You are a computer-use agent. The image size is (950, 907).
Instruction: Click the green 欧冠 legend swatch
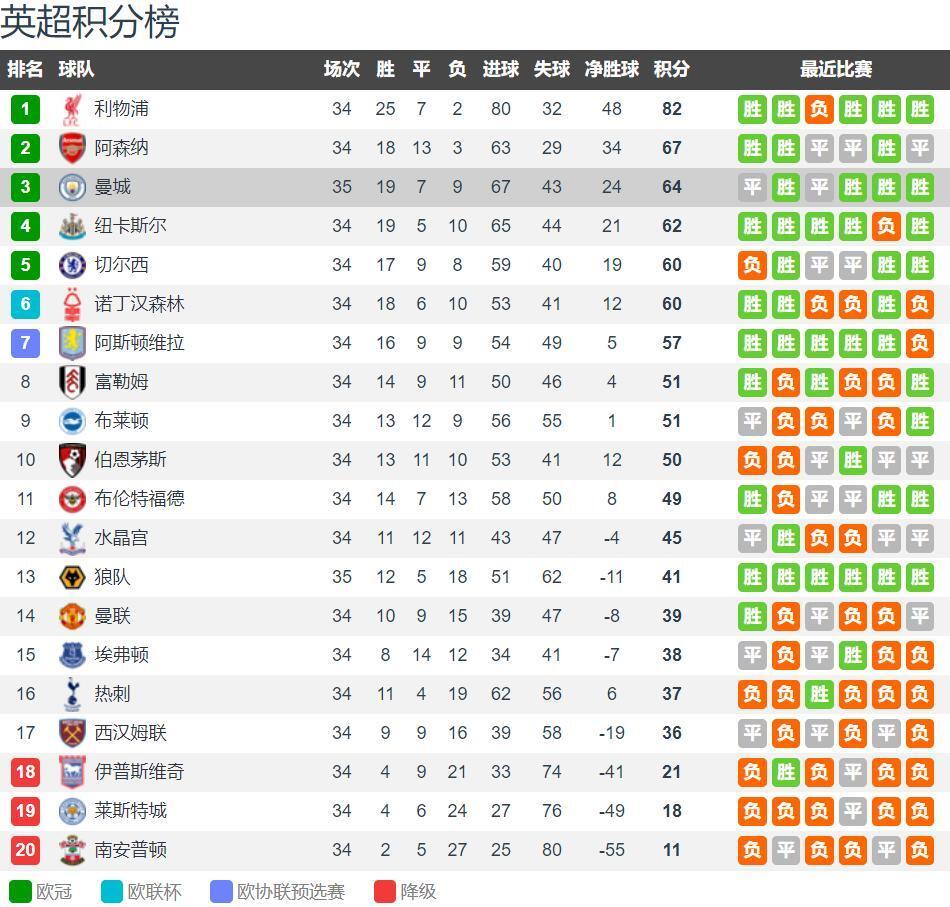[x=20, y=891]
